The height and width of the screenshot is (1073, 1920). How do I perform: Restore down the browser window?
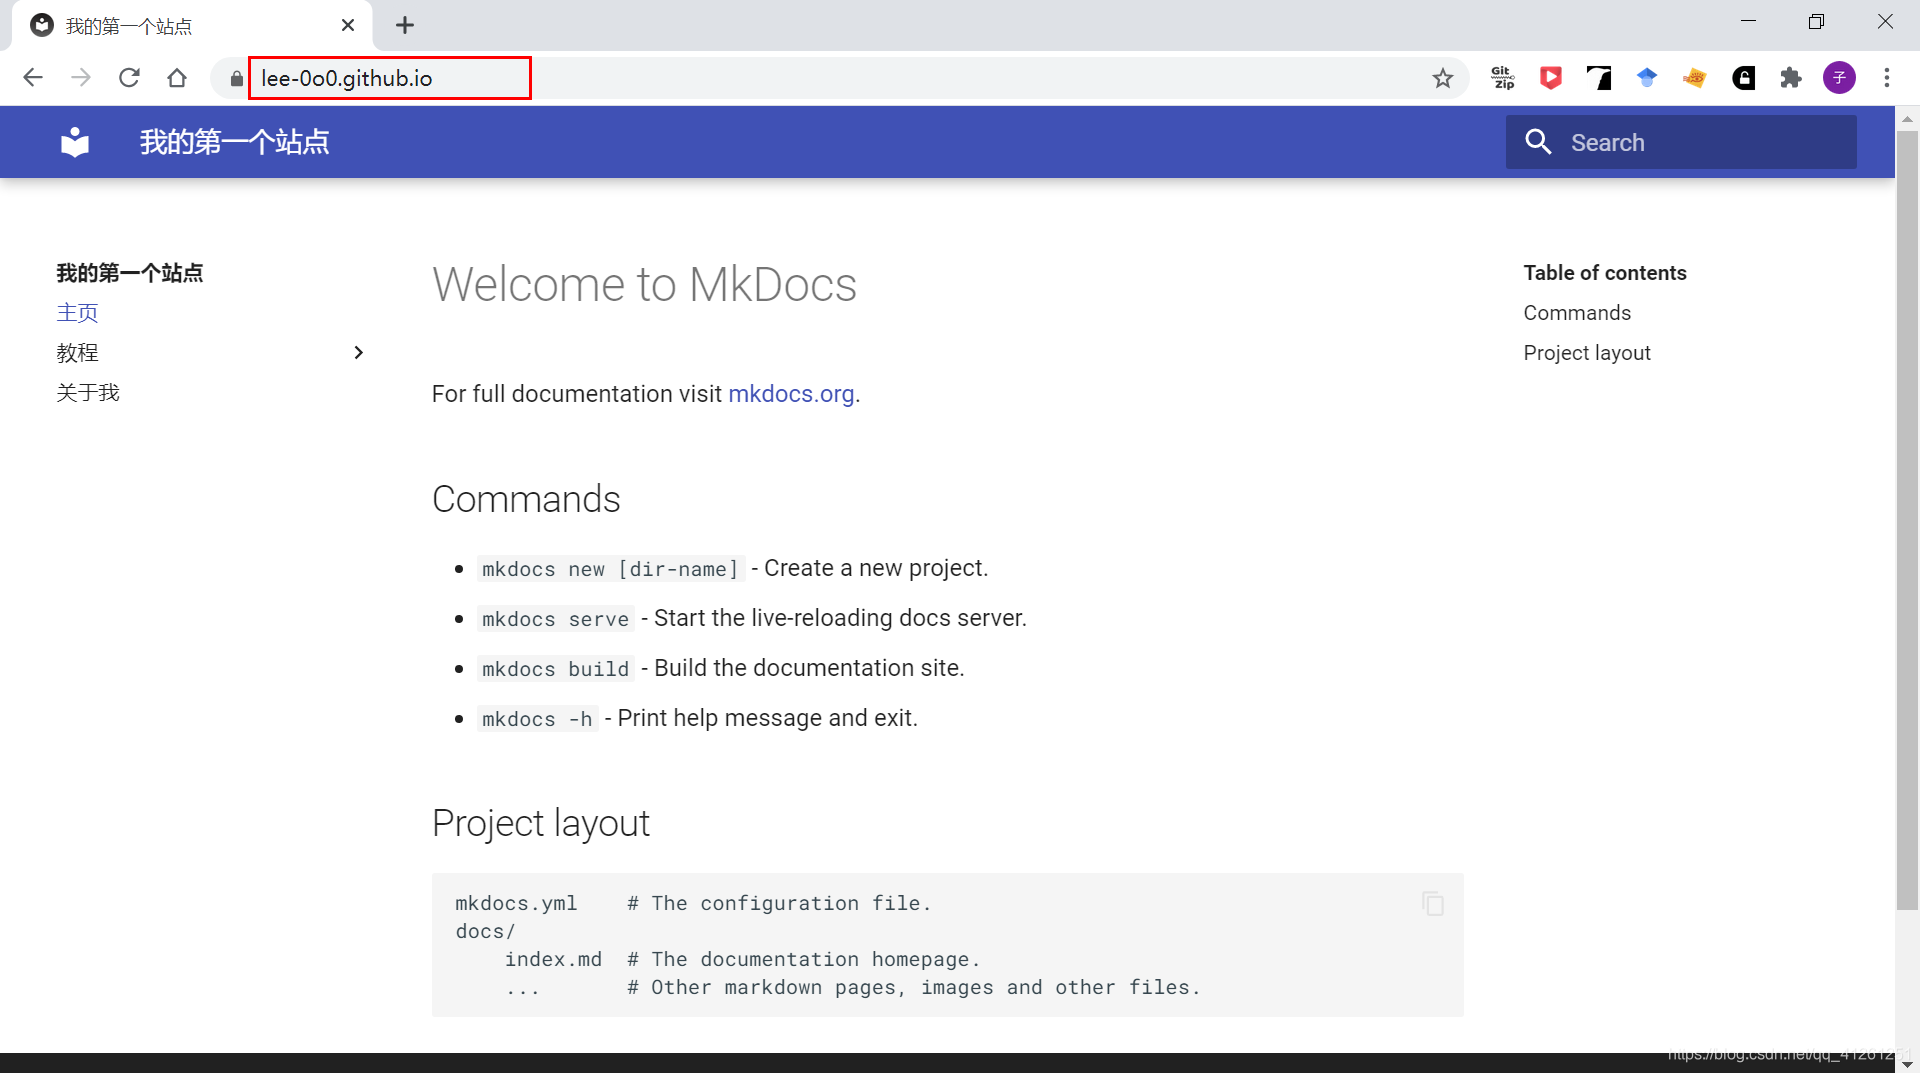1816,21
